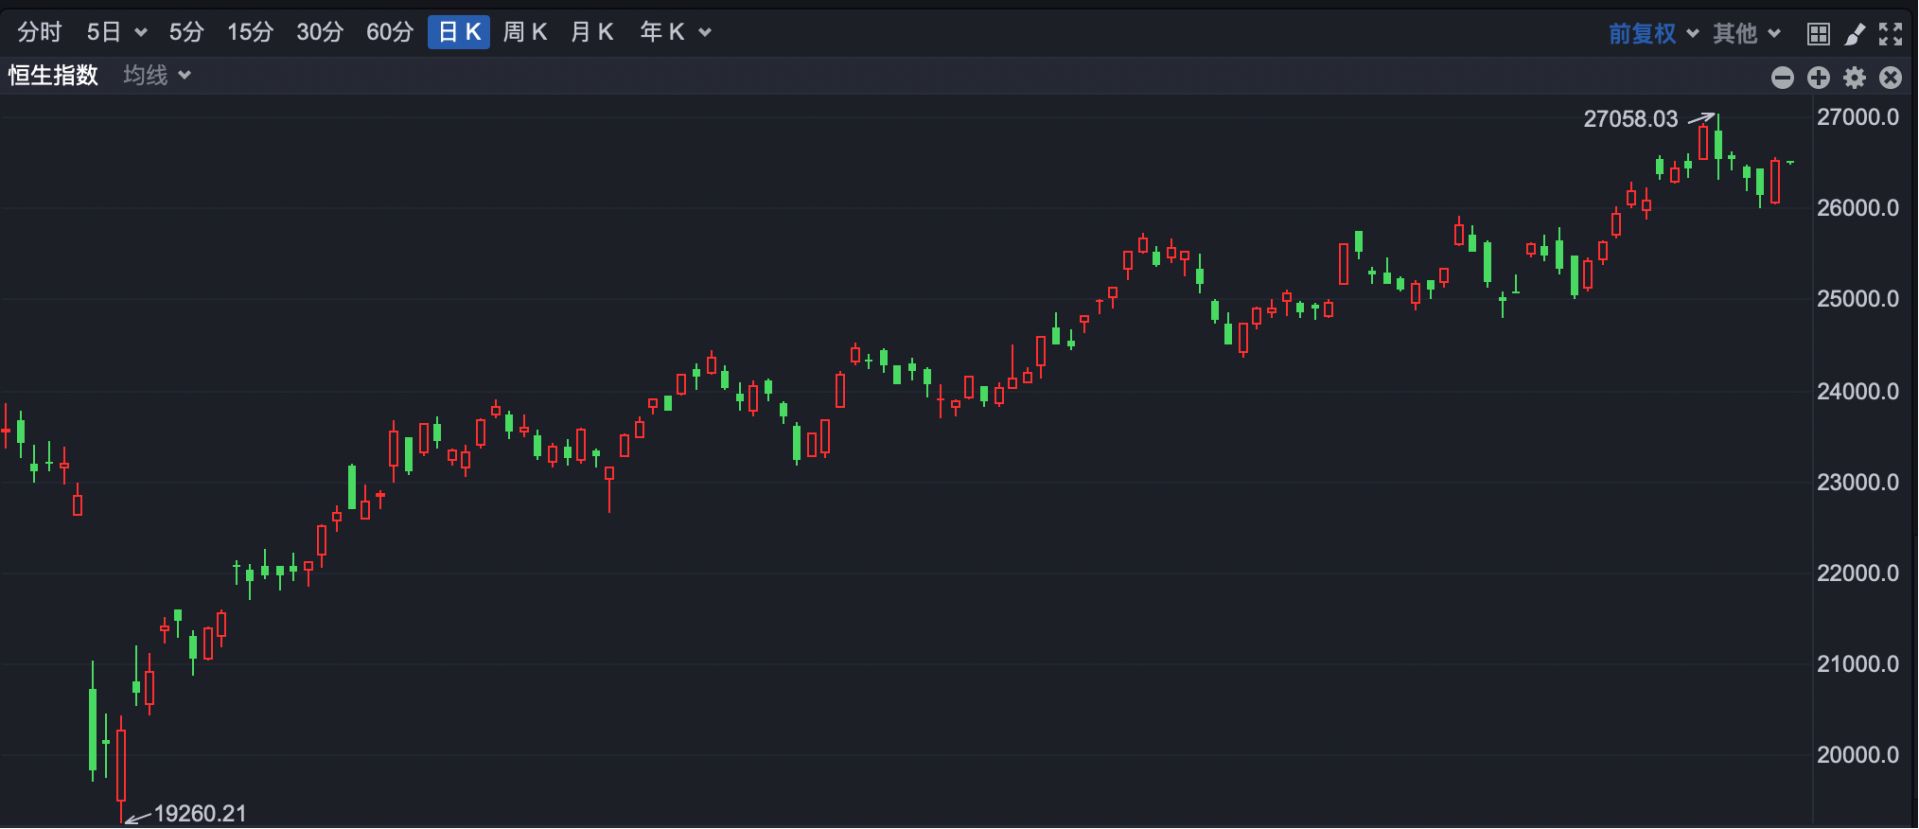This screenshot has width=1919, height=829.
Task: Click the 27058.03 high price marker
Action: pyautogui.click(x=1630, y=119)
